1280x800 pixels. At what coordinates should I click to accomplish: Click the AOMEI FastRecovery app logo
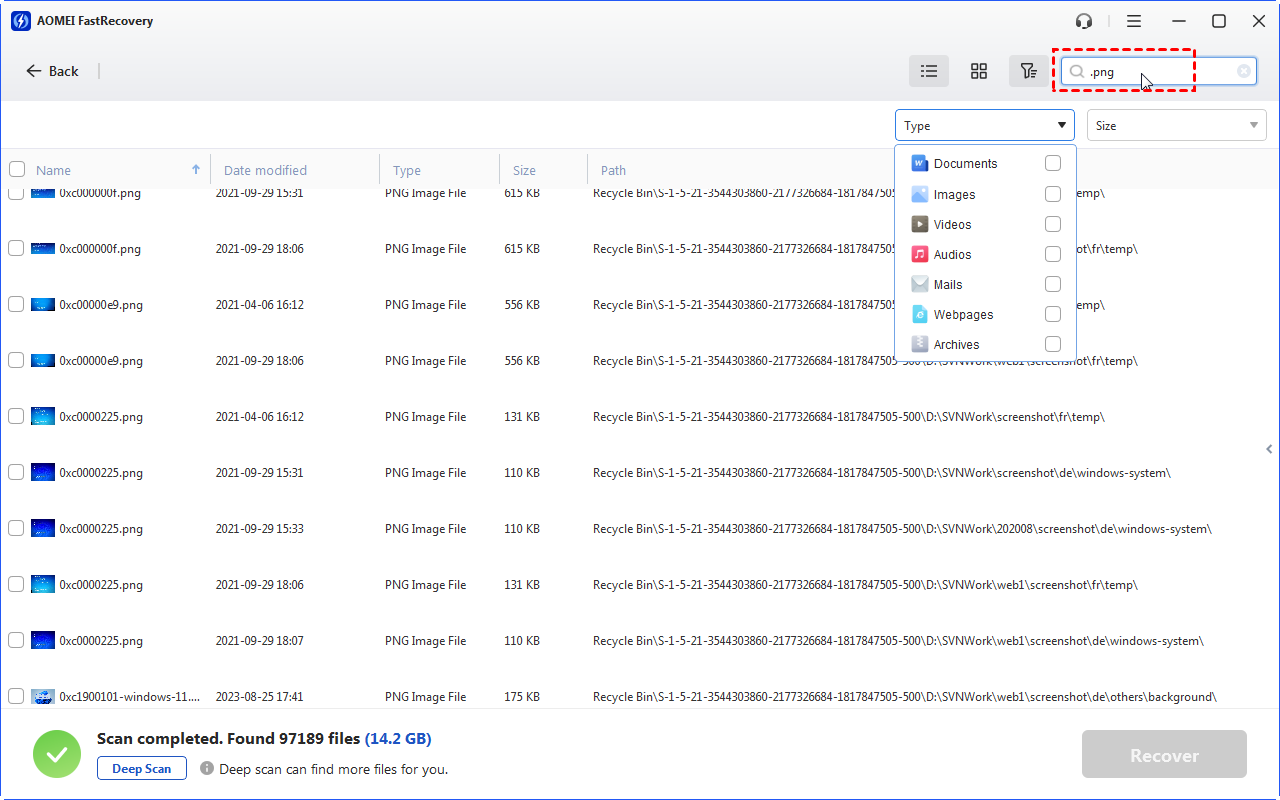click(x=22, y=21)
